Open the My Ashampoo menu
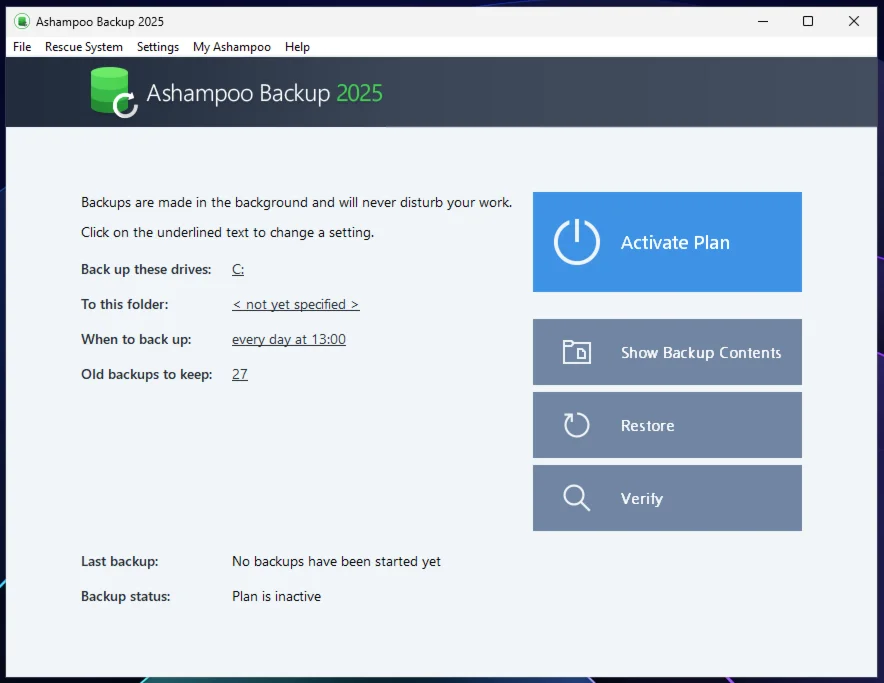Image resolution: width=884 pixels, height=683 pixels. pos(232,47)
